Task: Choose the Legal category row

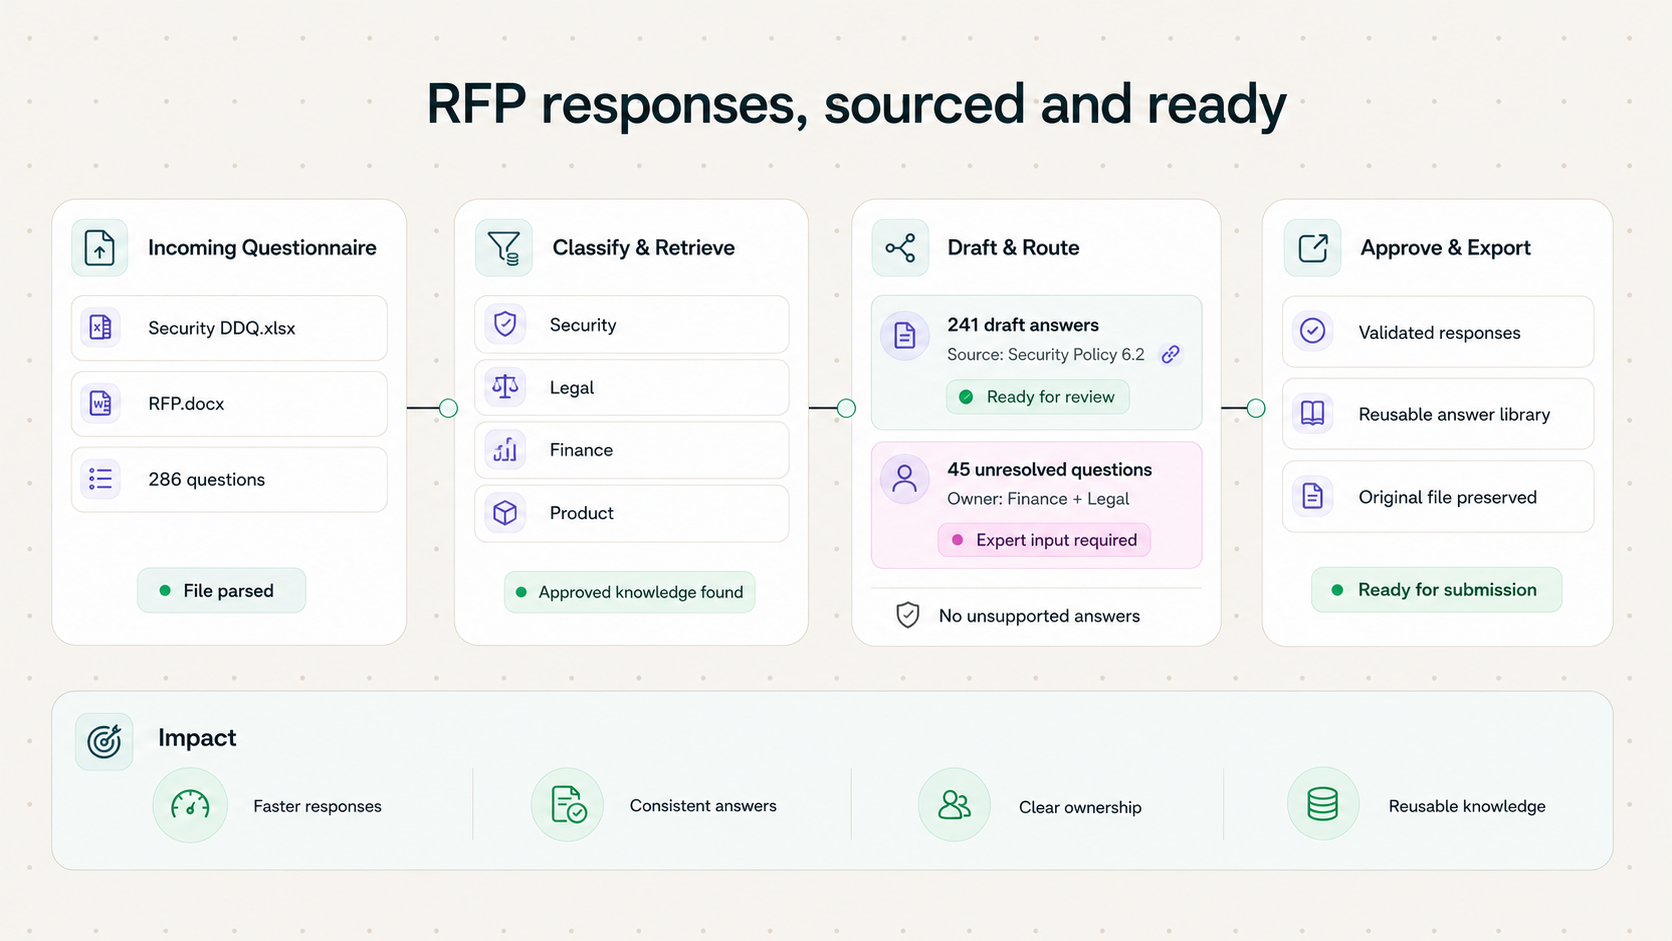Action: pyautogui.click(x=632, y=387)
